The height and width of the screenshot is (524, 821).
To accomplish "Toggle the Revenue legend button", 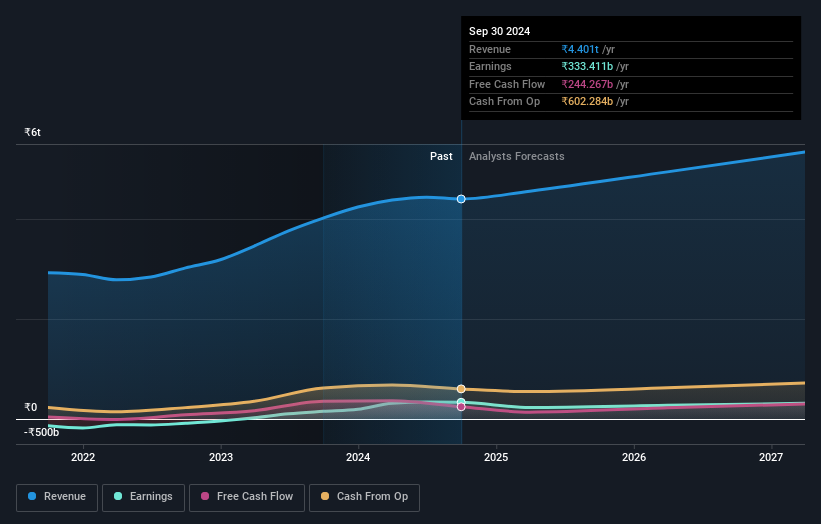I will point(57,497).
